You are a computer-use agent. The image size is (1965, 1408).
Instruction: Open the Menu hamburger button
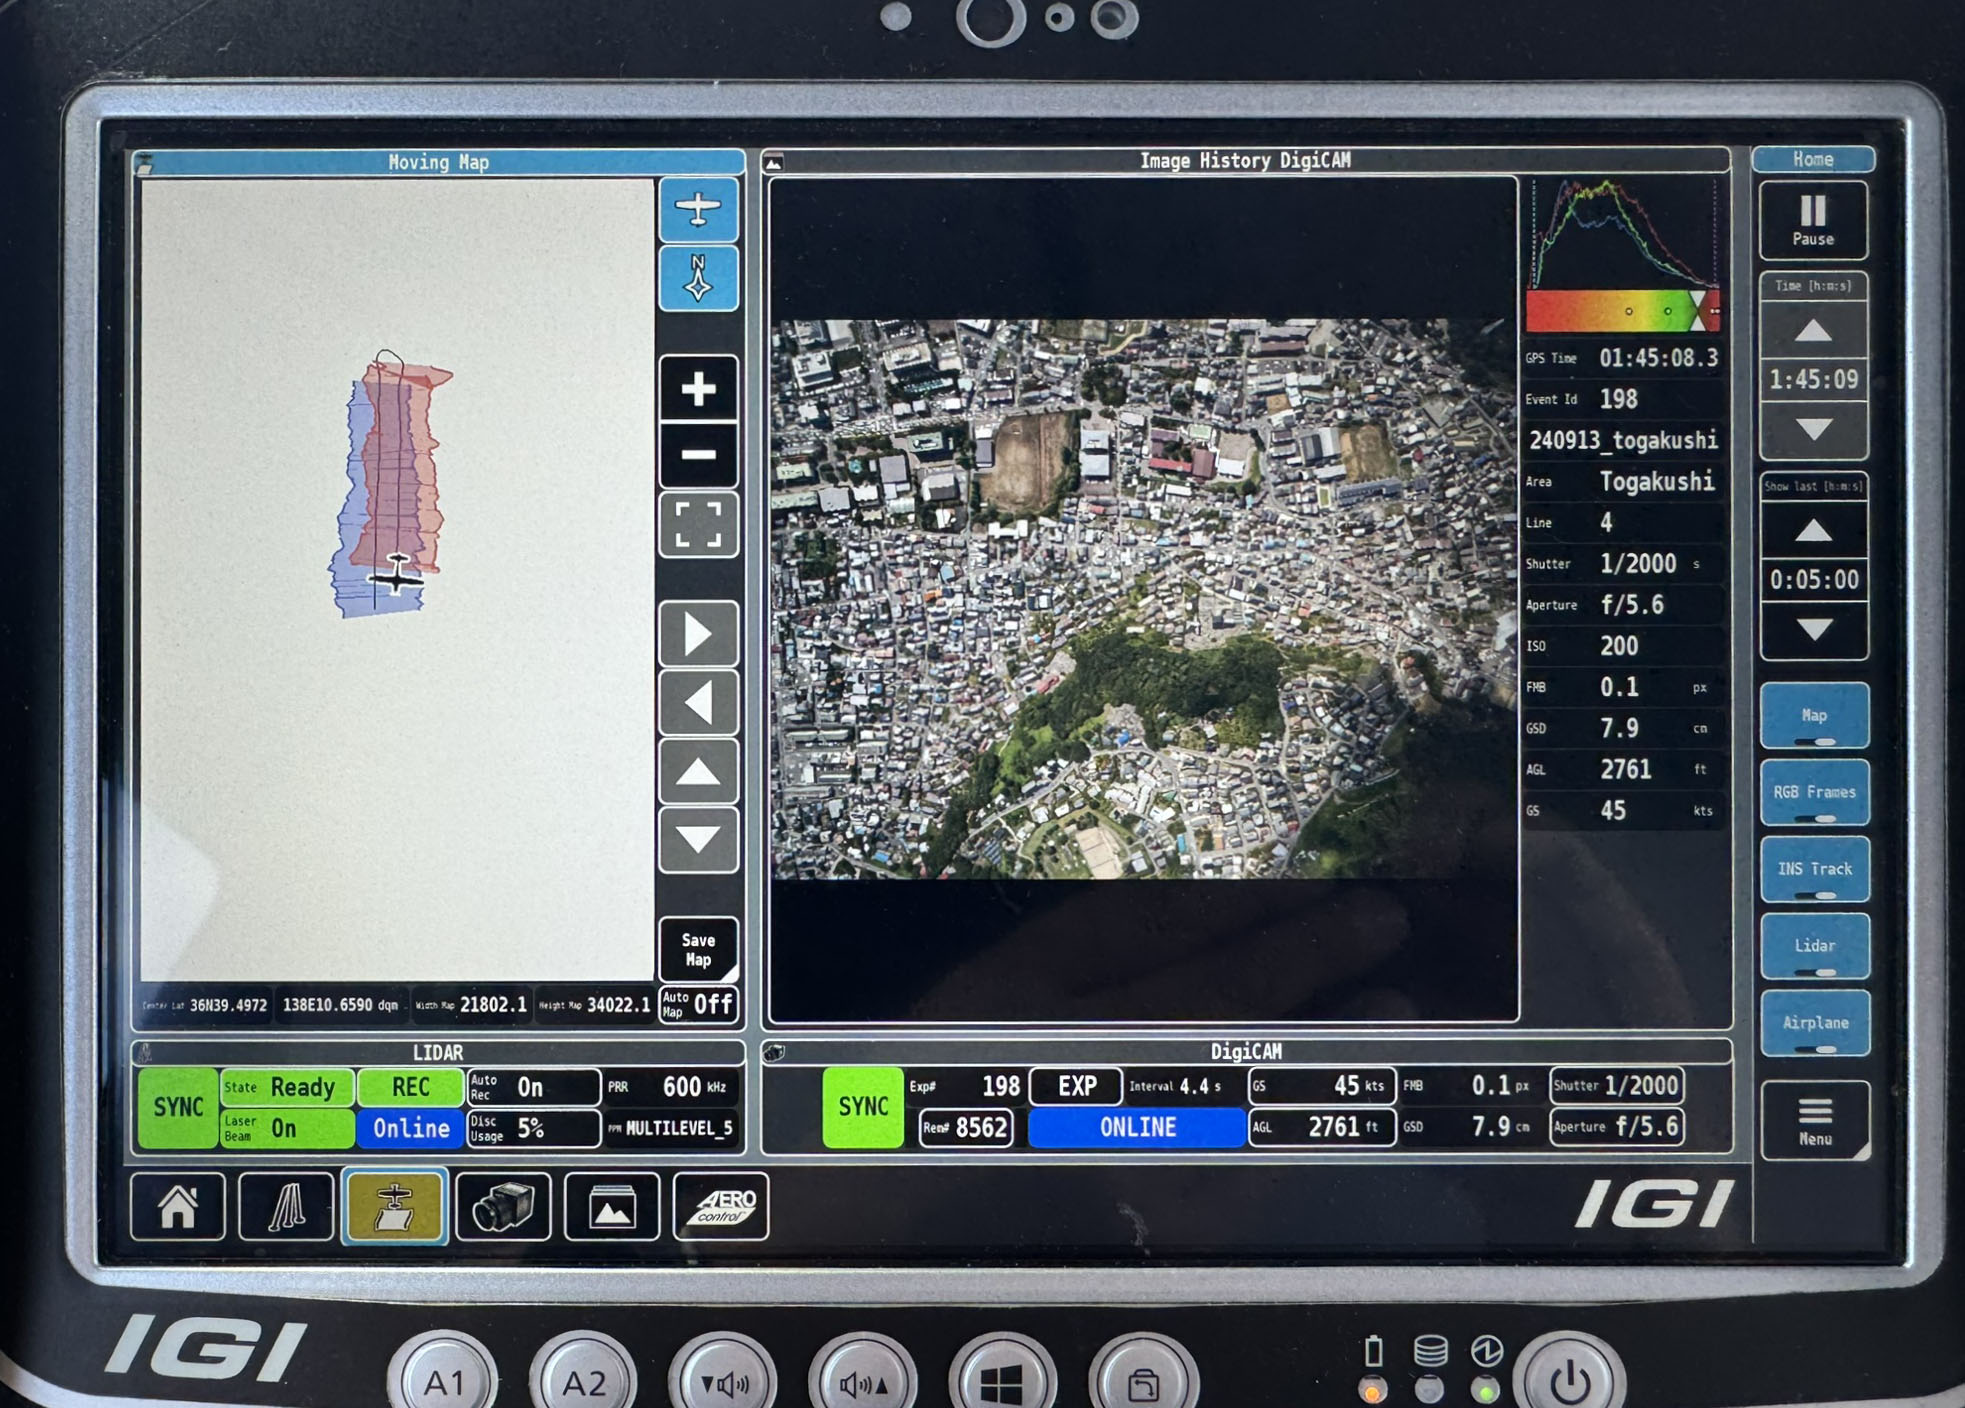(1814, 1121)
